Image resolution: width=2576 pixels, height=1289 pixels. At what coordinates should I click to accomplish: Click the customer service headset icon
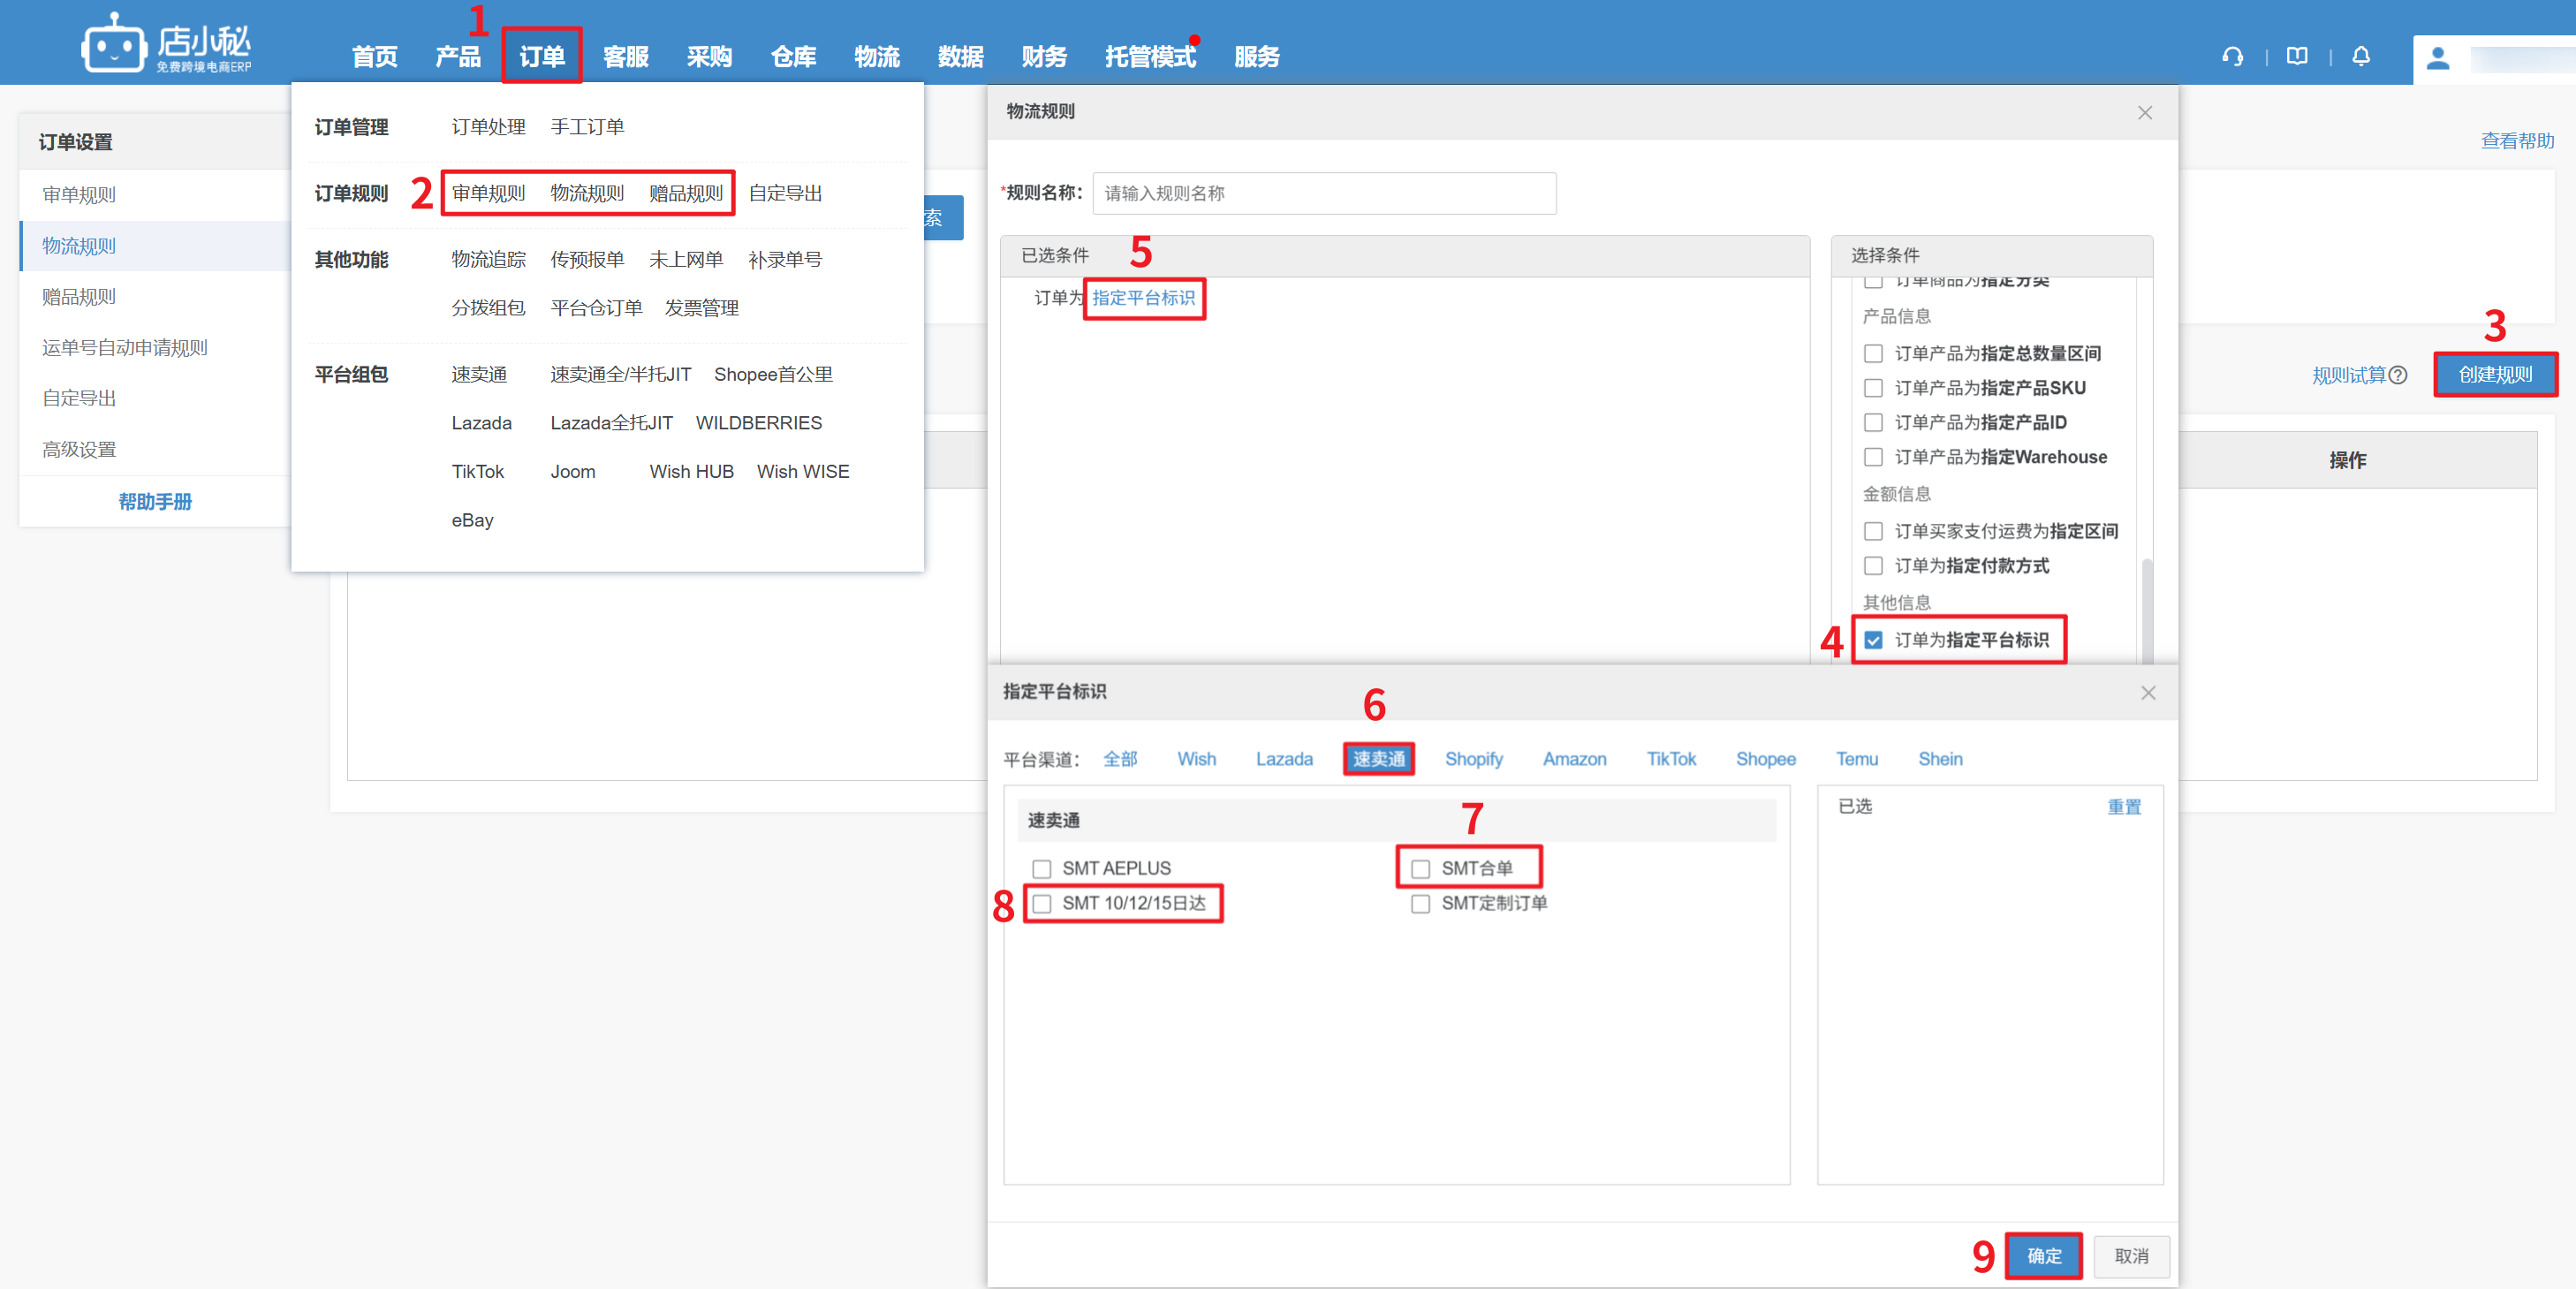(2232, 57)
